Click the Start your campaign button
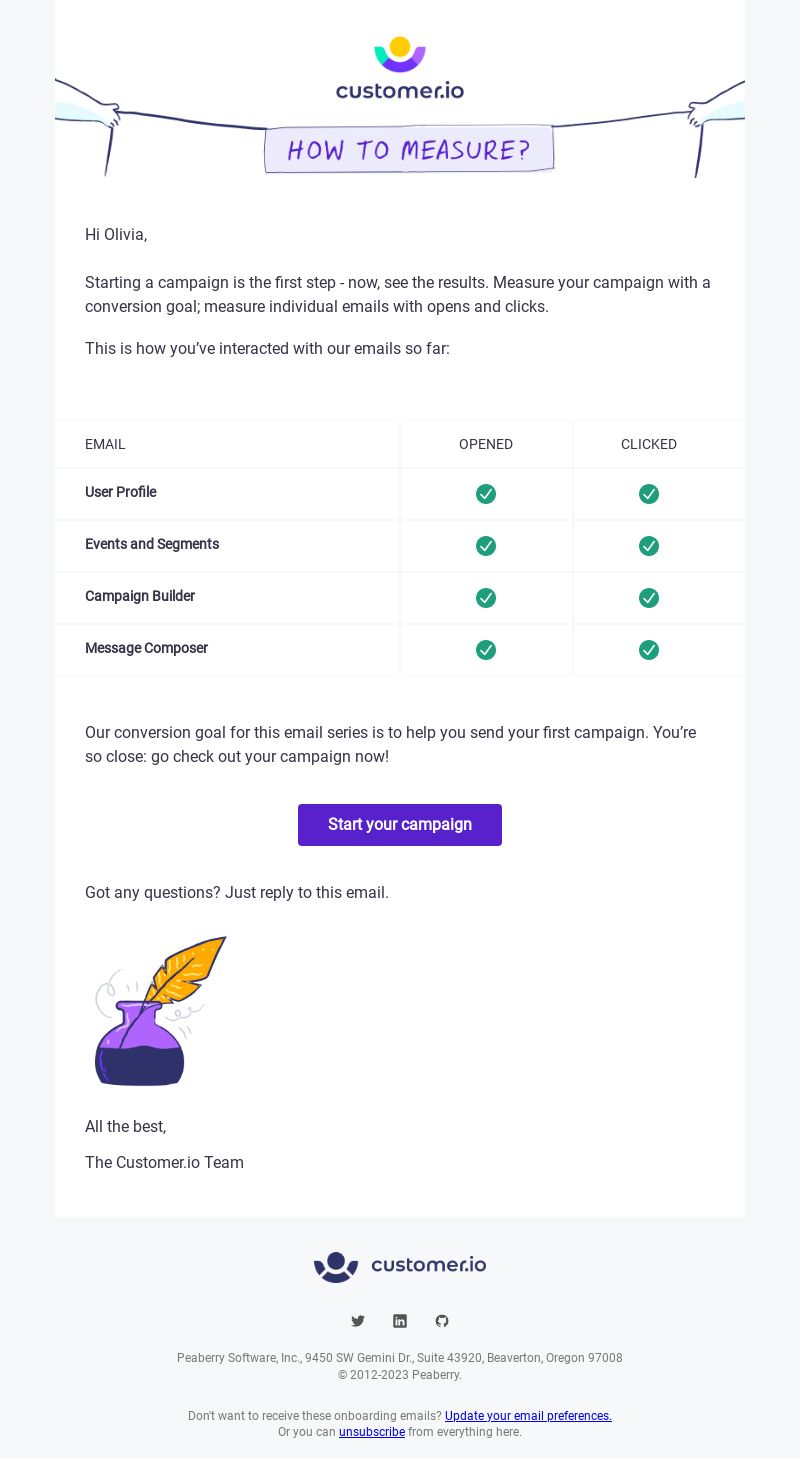 click(x=400, y=825)
